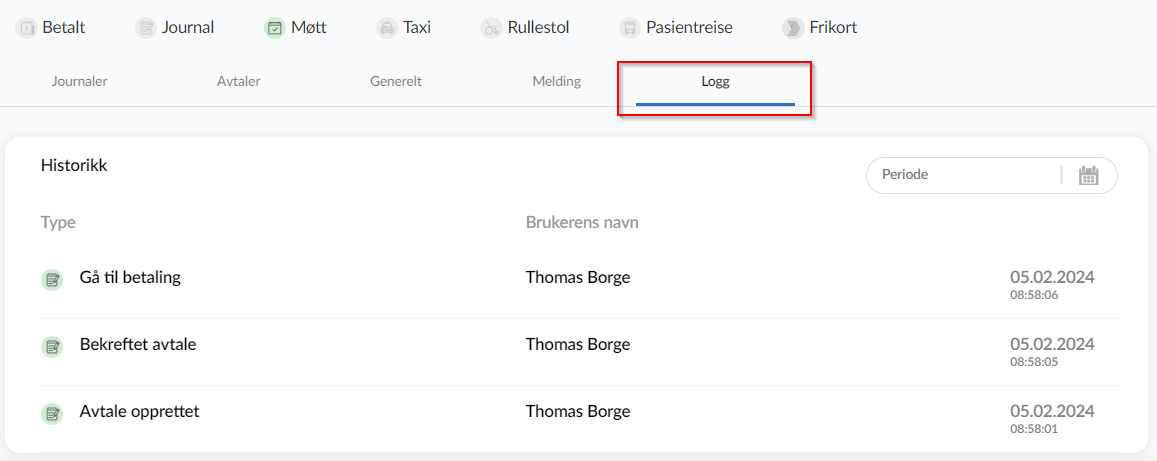
Task: Click the Pasientreise bus icon
Action: point(629,28)
